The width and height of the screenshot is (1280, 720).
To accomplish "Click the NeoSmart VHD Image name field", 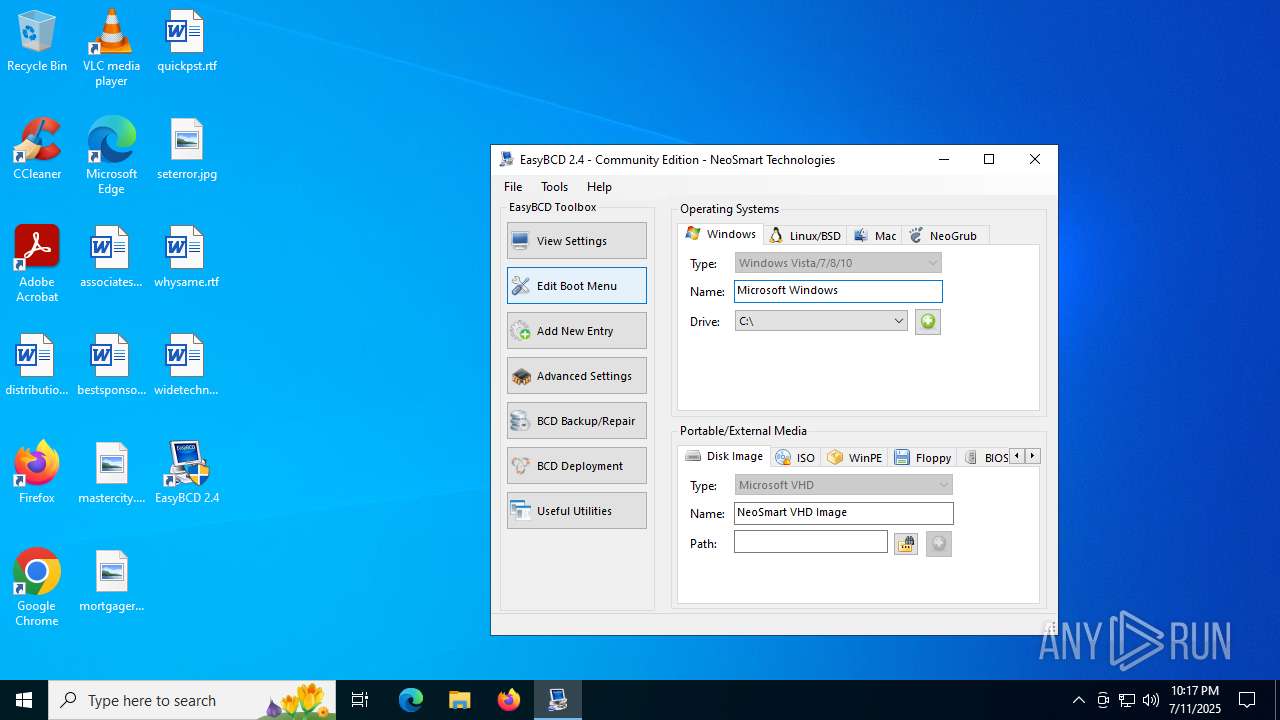I will pyautogui.click(x=844, y=513).
